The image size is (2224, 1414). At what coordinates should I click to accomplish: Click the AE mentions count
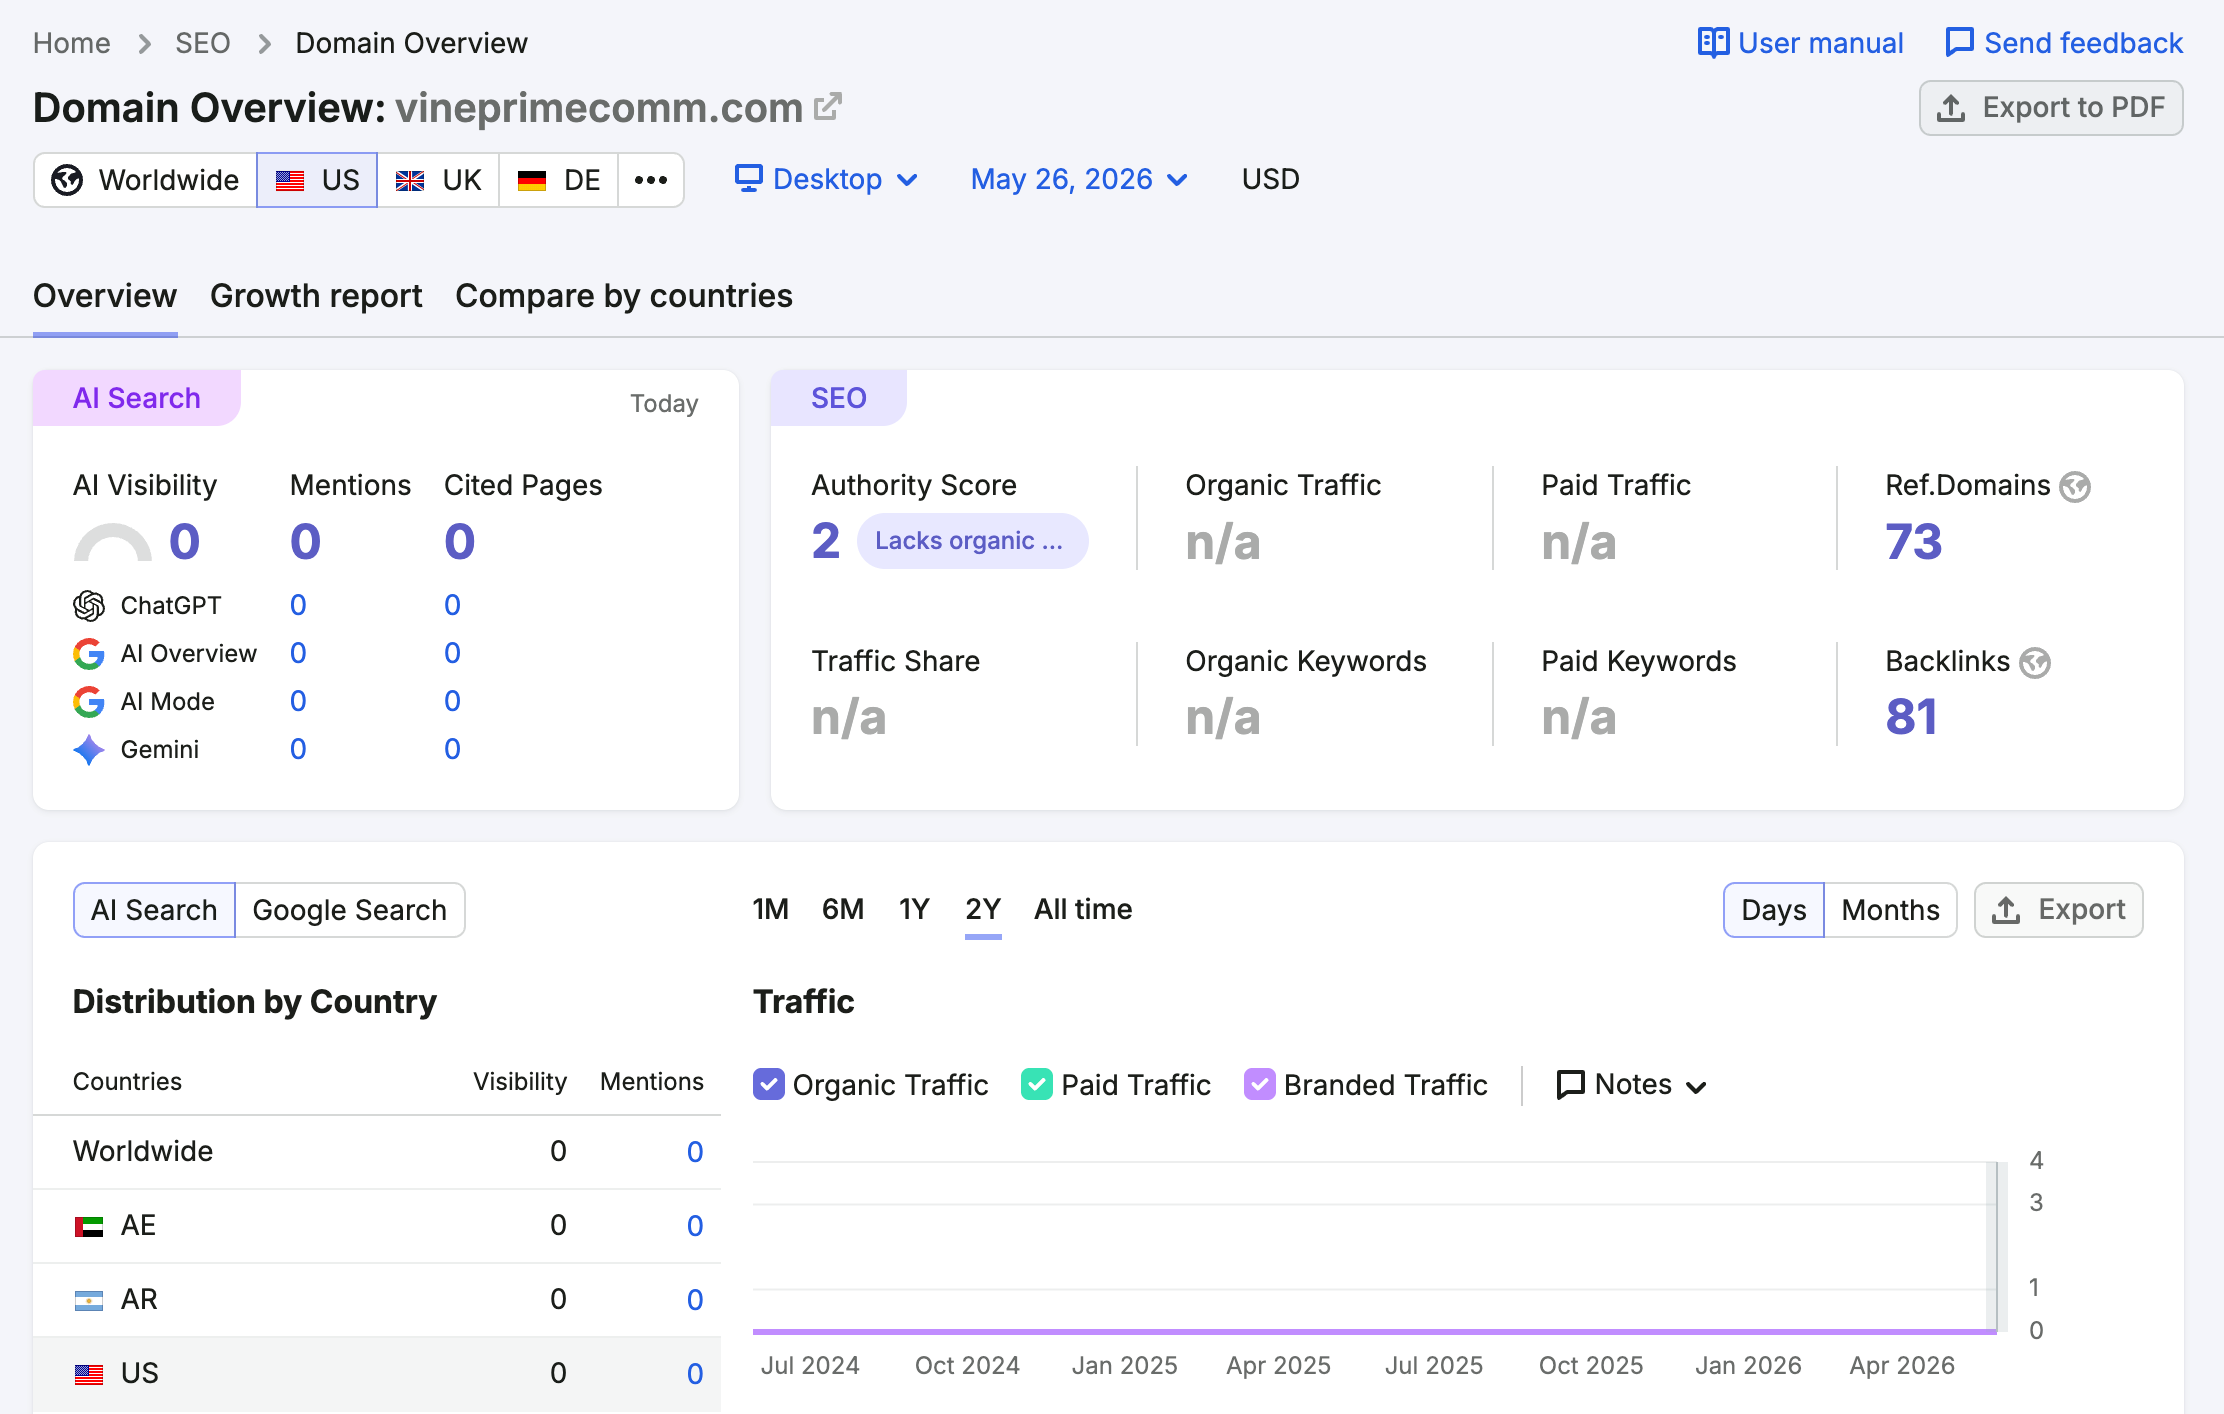(695, 1226)
